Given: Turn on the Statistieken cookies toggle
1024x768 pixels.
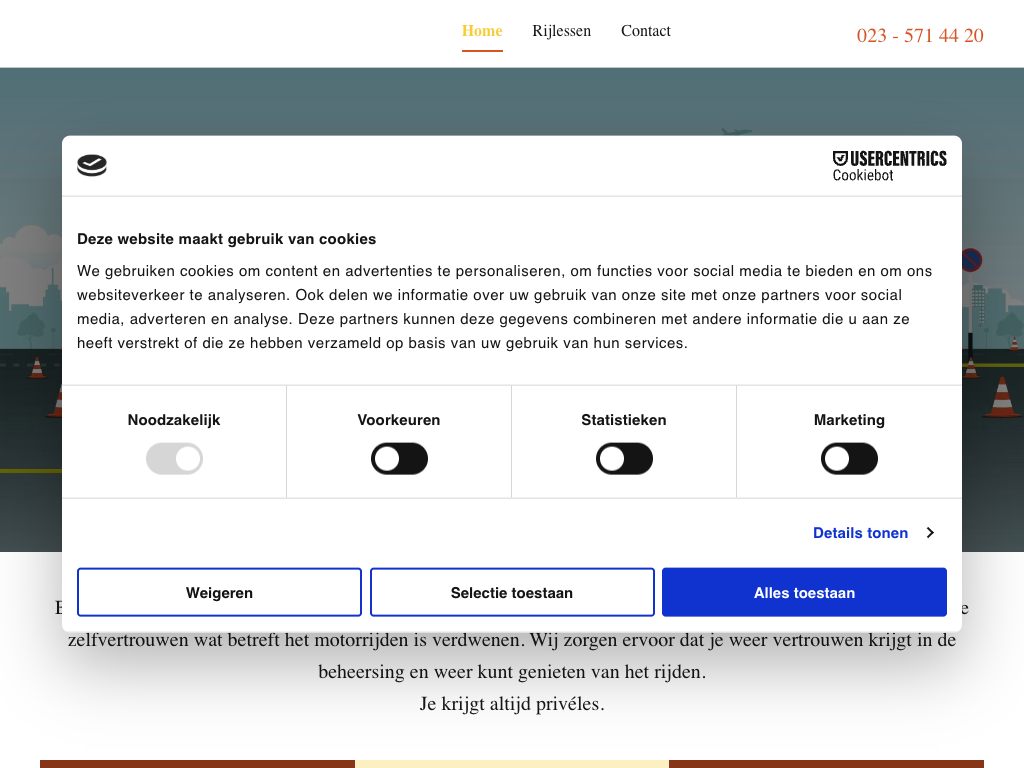Looking at the screenshot, I should tap(624, 459).
